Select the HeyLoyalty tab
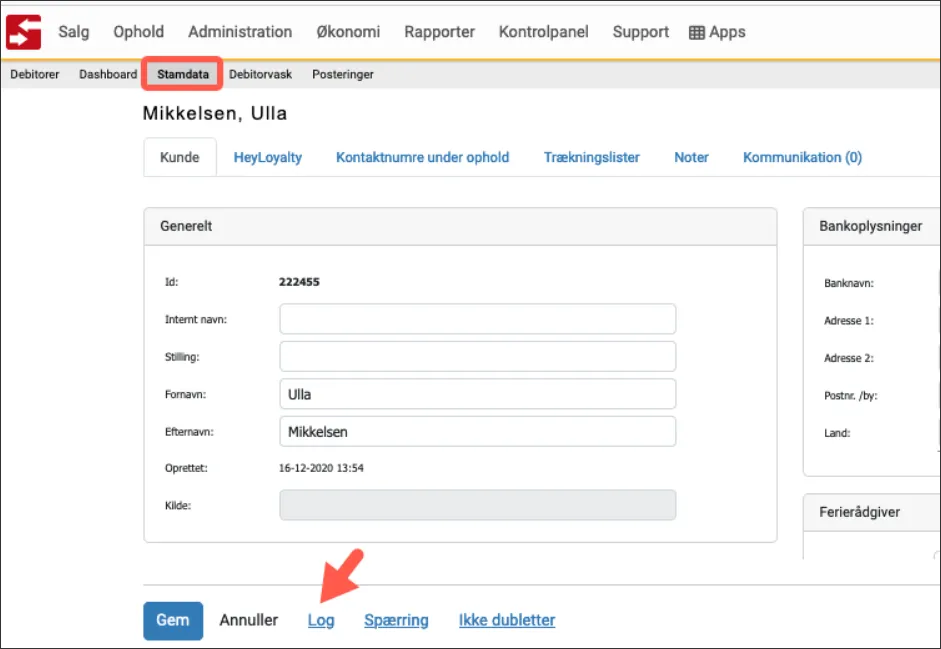The height and width of the screenshot is (649, 941). coord(267,157)
